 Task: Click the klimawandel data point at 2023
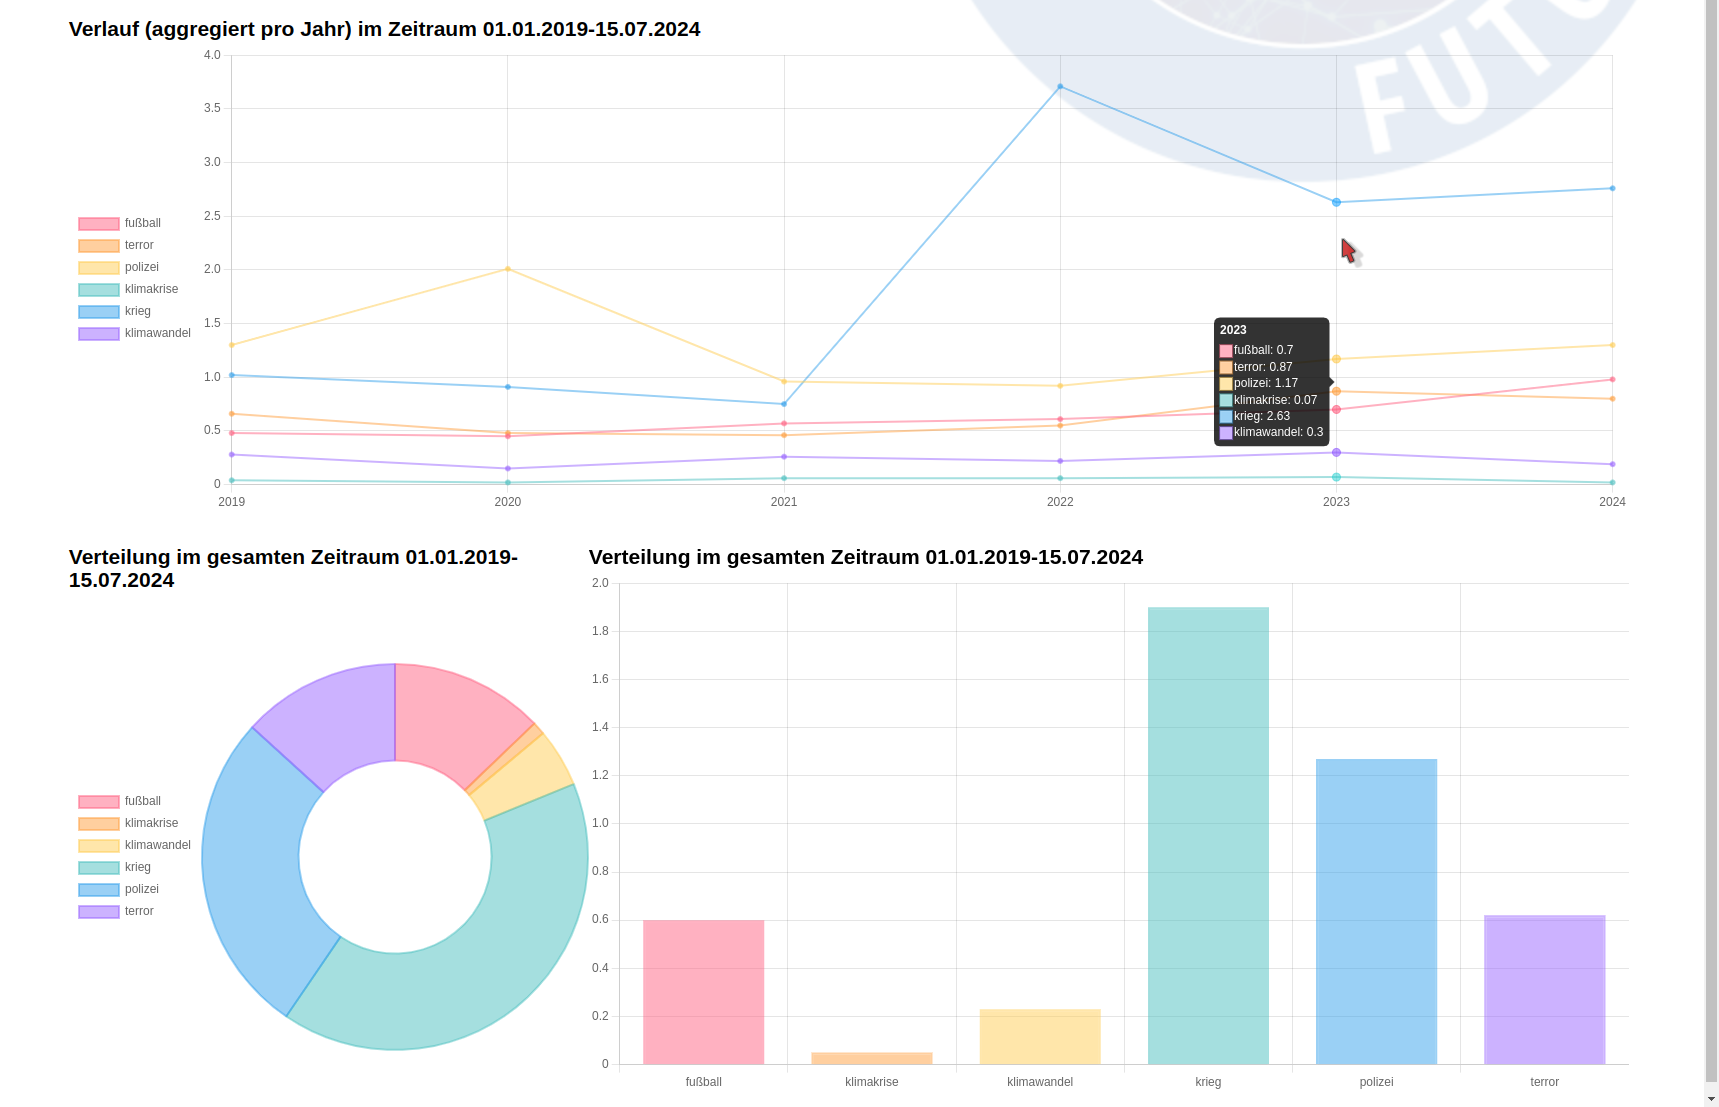point(1336,452)
